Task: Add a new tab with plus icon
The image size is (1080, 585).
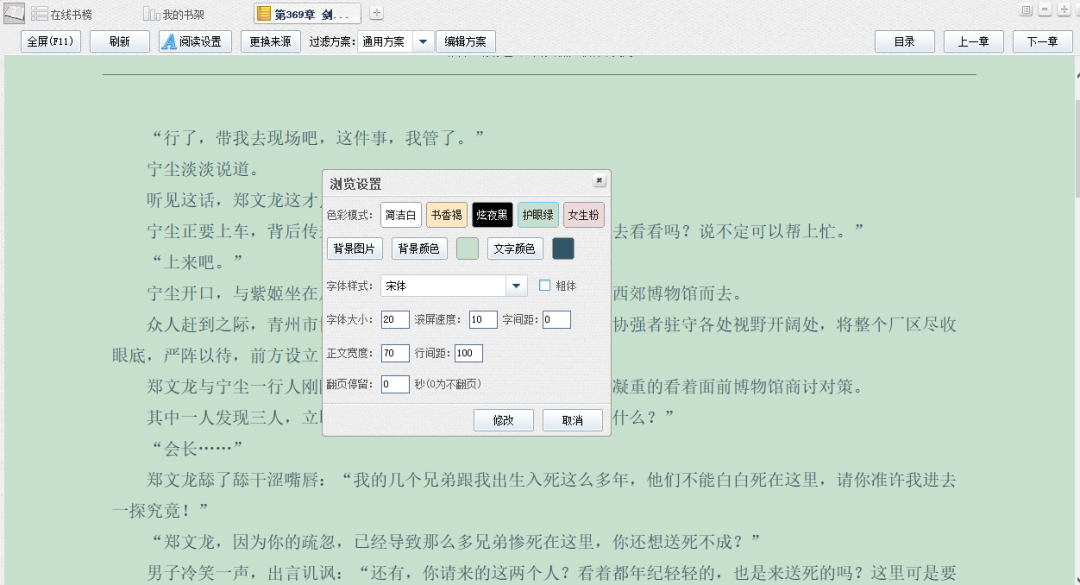Action: pyautogui.click(x=376, y=13)
